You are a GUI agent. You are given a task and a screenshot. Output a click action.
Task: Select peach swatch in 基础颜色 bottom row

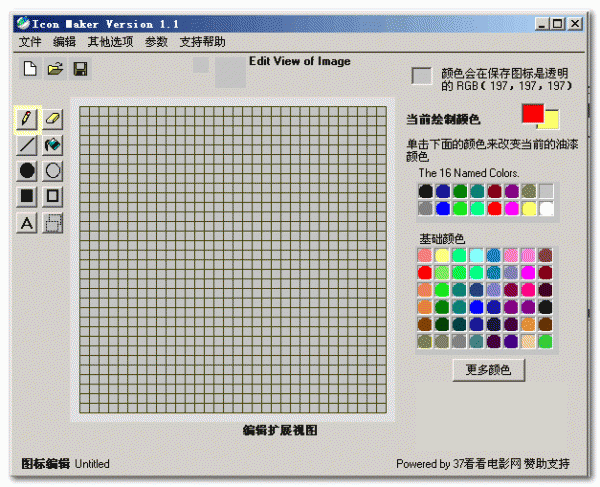click(528, 341)
